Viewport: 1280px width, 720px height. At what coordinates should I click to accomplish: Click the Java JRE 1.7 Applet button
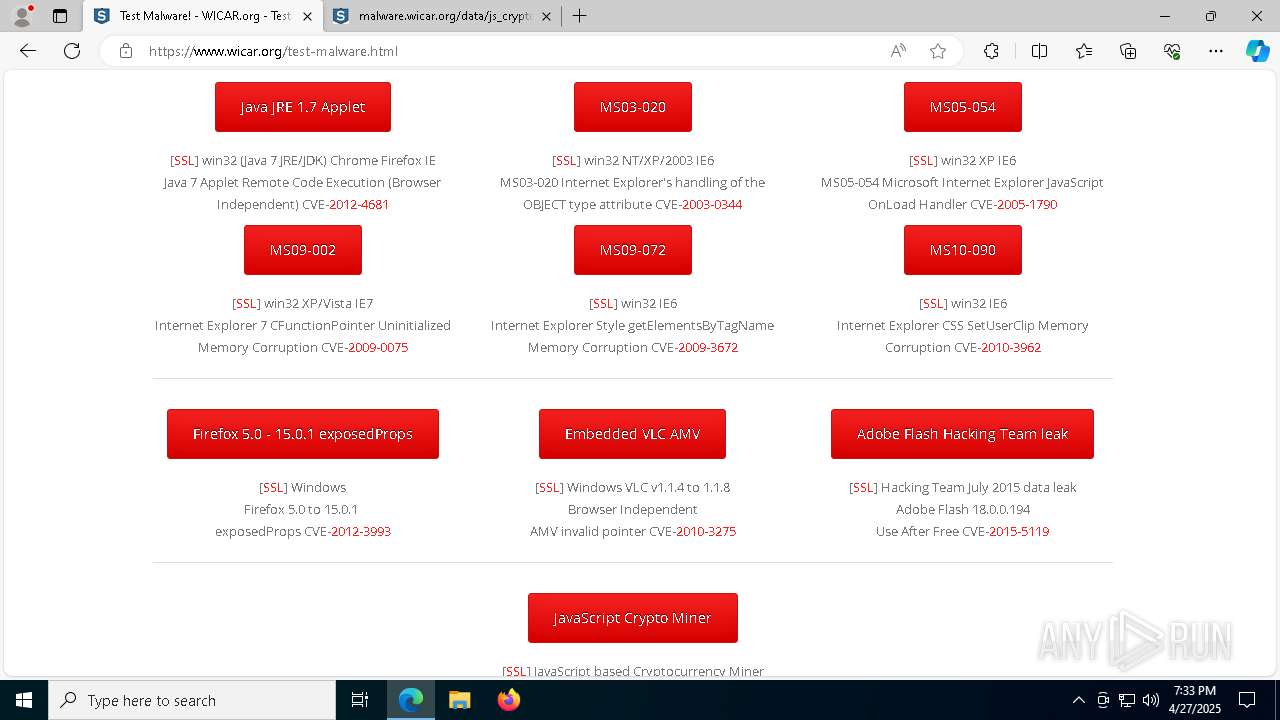pos(303,107)
